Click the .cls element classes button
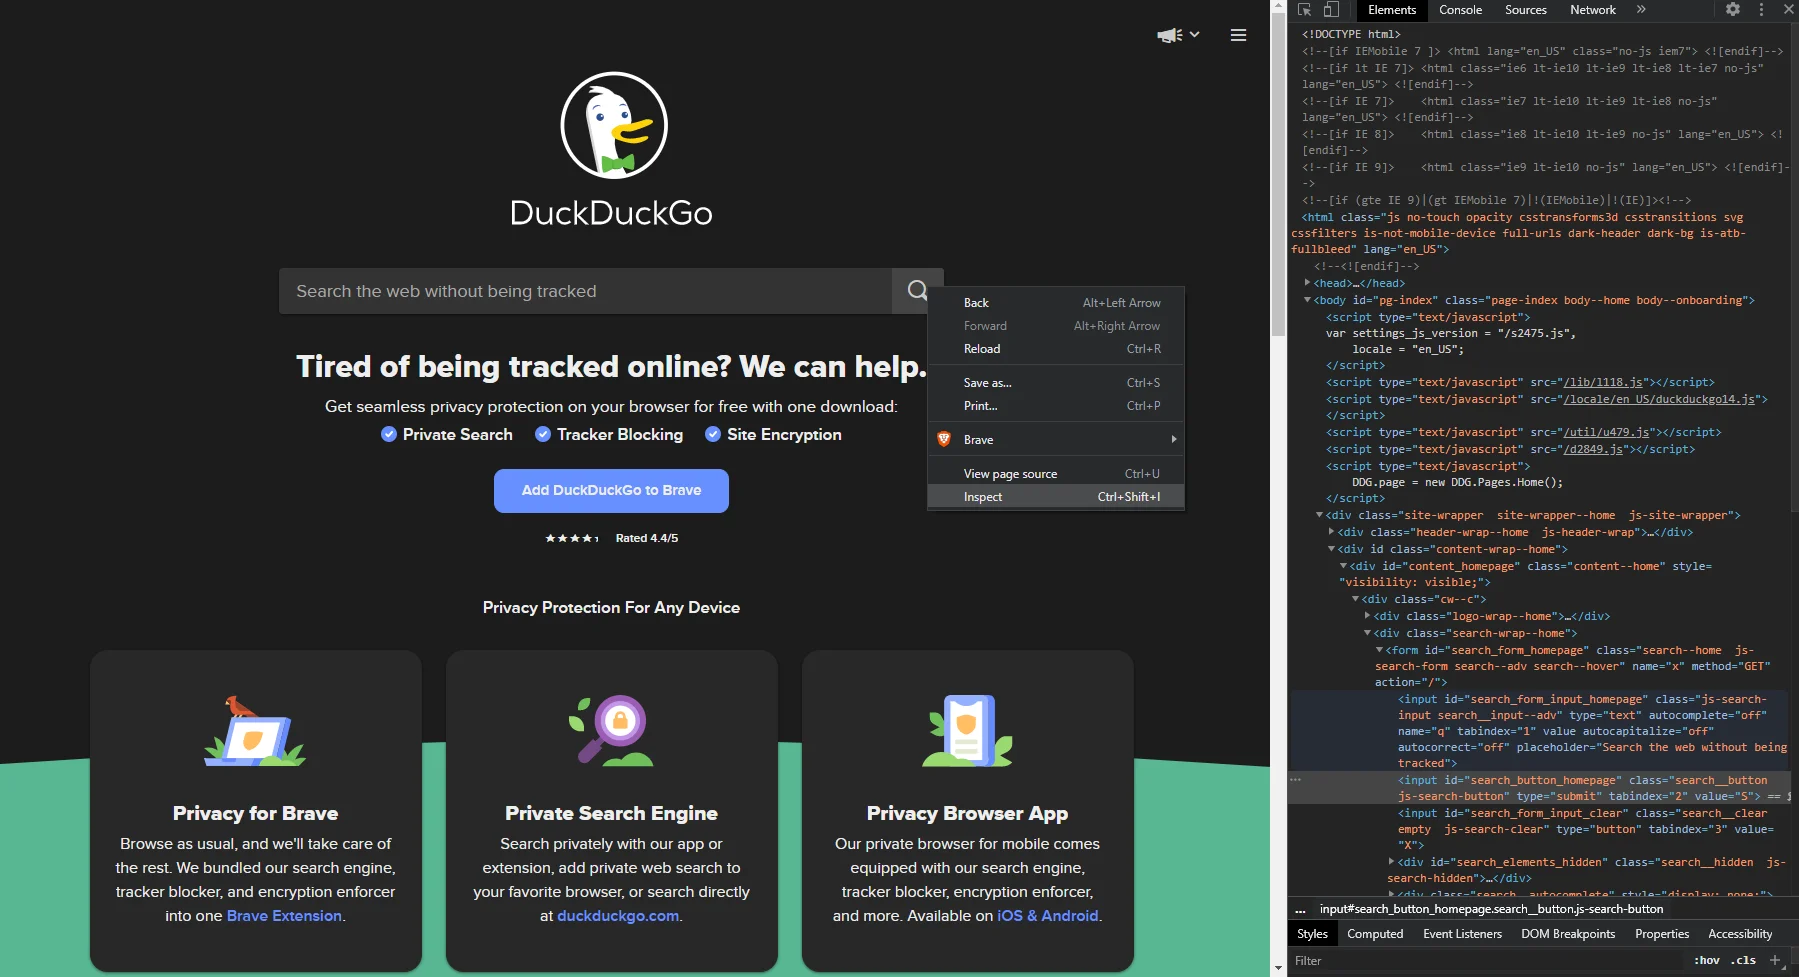Screen dimensions: 1799x977 coord(1741,960)
